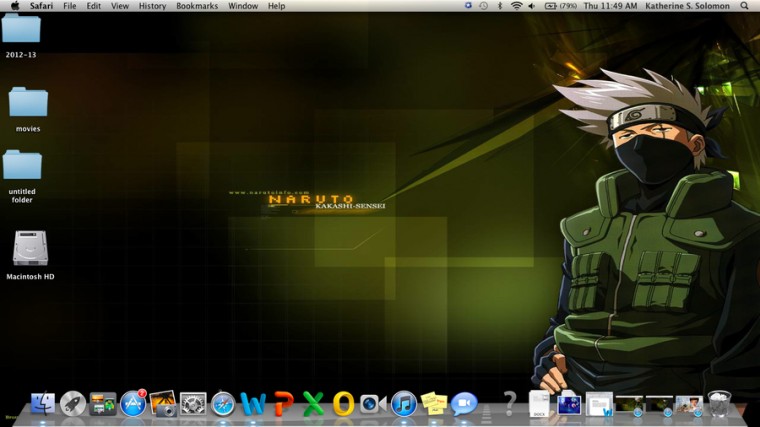The image size is (760, 427).
Task: Open the File menu
Action: tap(70, 6)
